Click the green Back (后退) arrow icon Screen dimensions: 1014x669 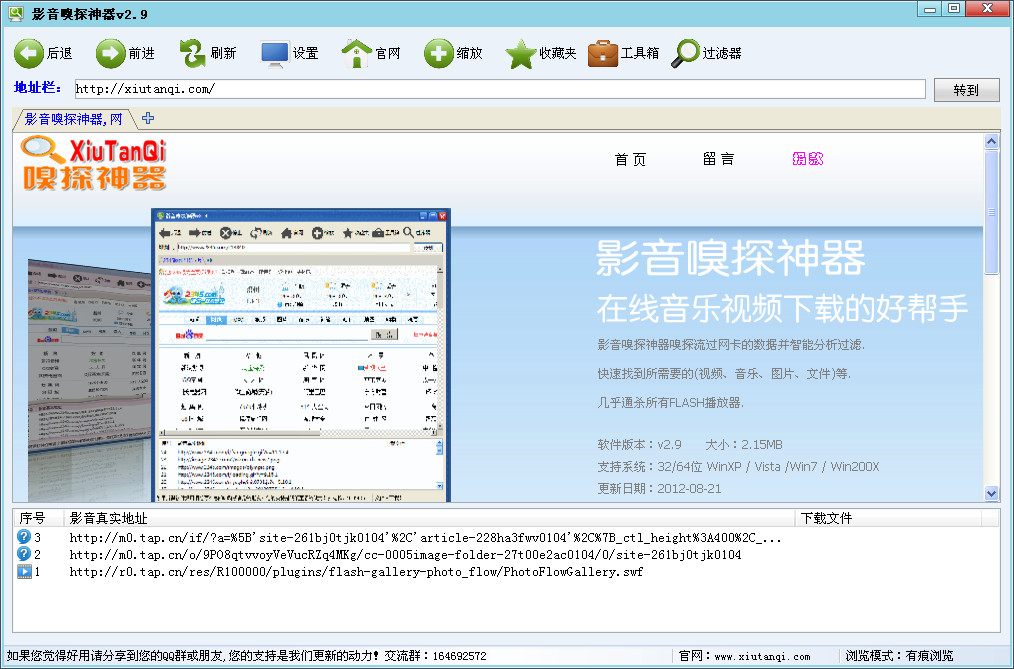click(x=28, y=54)
